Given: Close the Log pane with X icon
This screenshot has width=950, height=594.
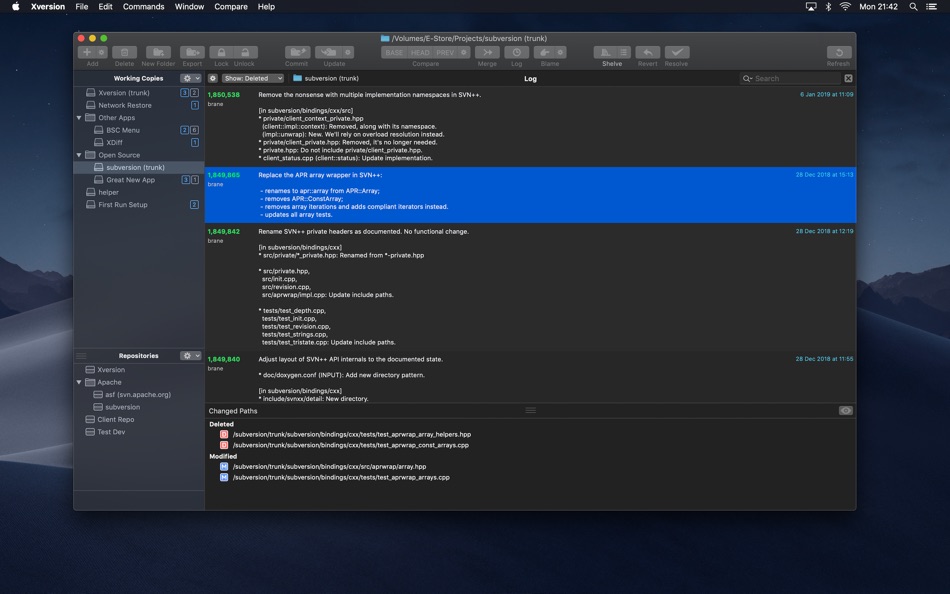Looking at the screenshot, I should point(848,78).
